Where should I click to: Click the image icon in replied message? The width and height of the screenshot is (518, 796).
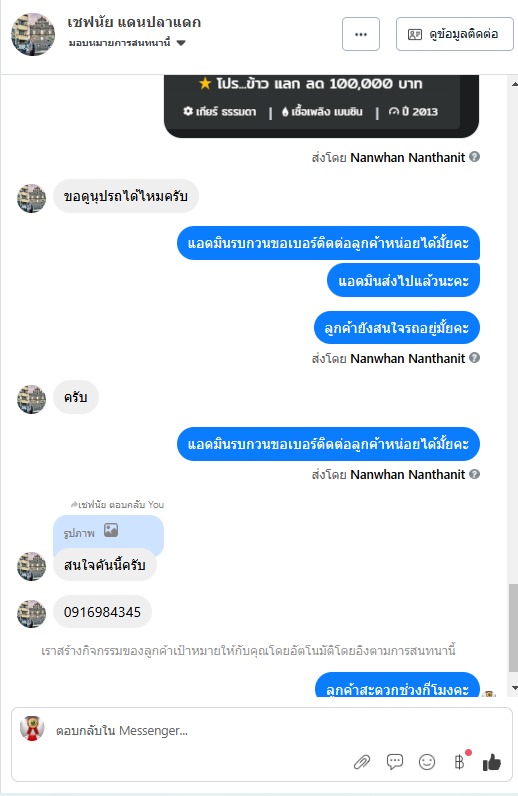111,530
